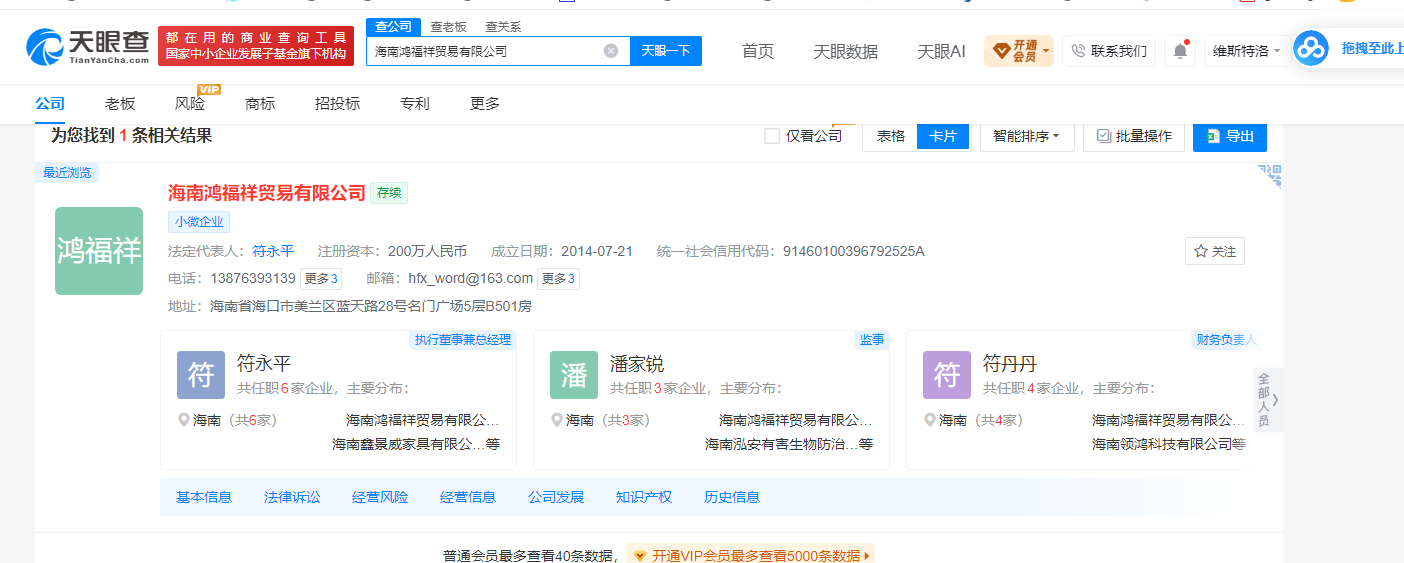Click the 符 avatar for 符丹丹
The image size is (1404, 563).
click(947, 375)
